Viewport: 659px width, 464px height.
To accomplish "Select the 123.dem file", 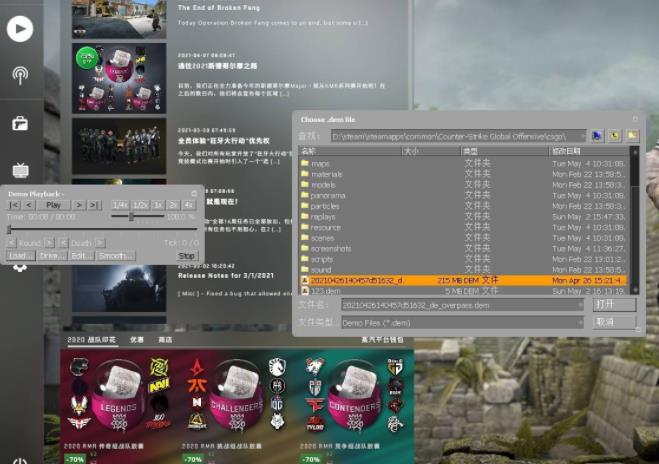I will pos(464,290).
